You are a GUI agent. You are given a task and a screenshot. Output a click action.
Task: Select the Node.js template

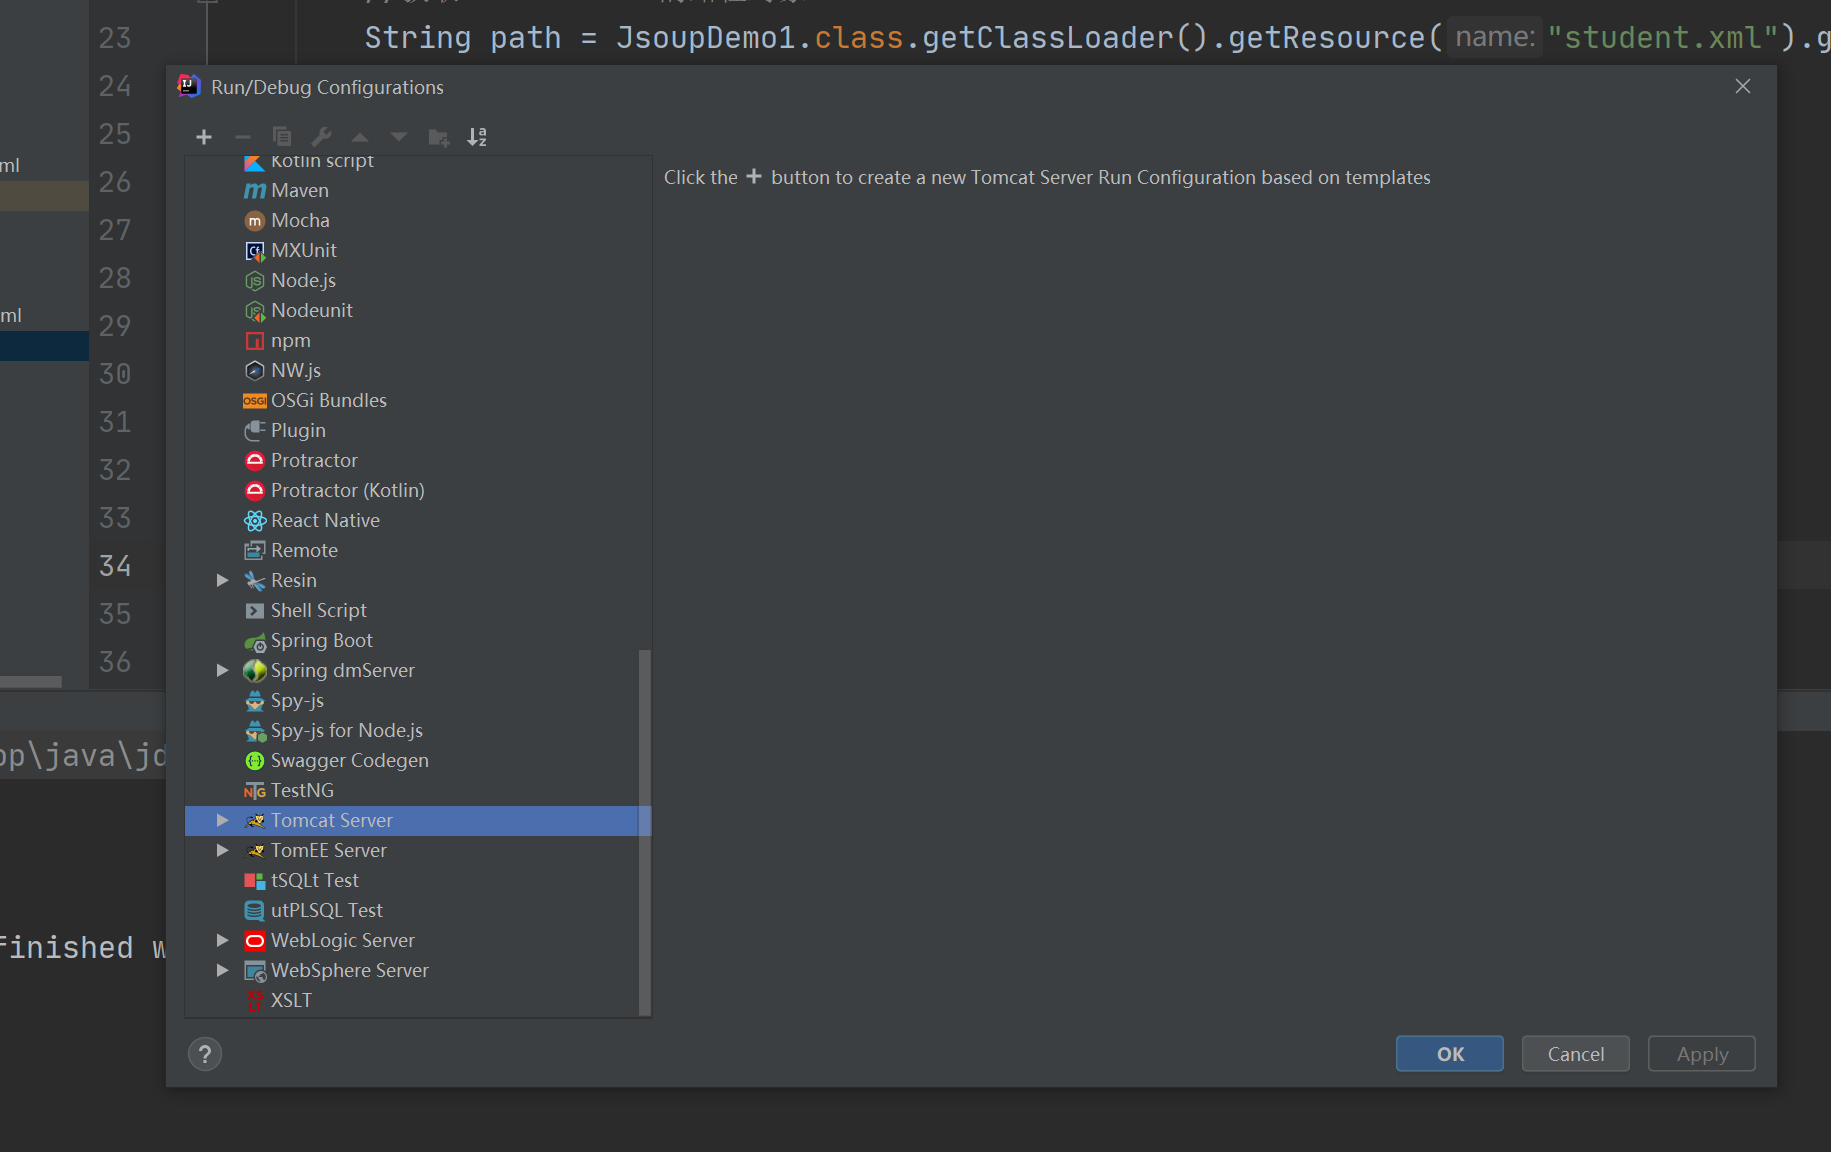418,280
